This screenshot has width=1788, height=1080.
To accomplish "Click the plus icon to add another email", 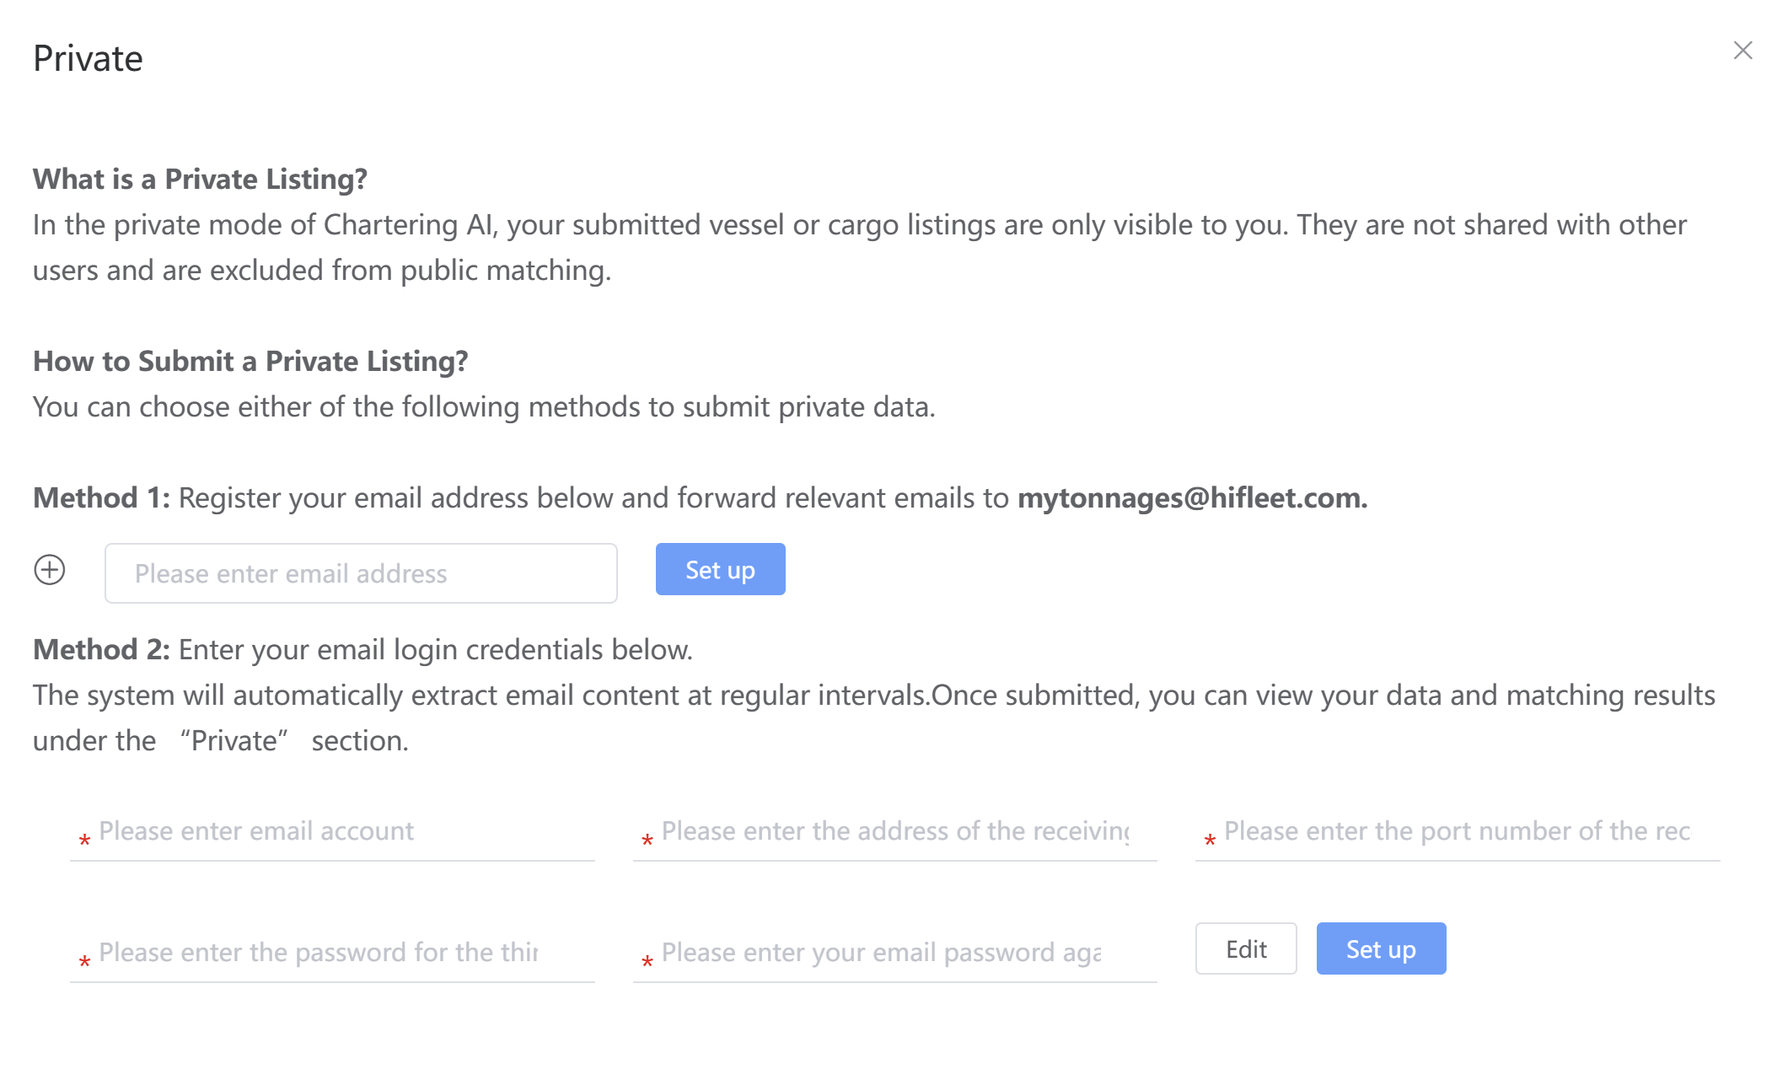I will (50, 570).
